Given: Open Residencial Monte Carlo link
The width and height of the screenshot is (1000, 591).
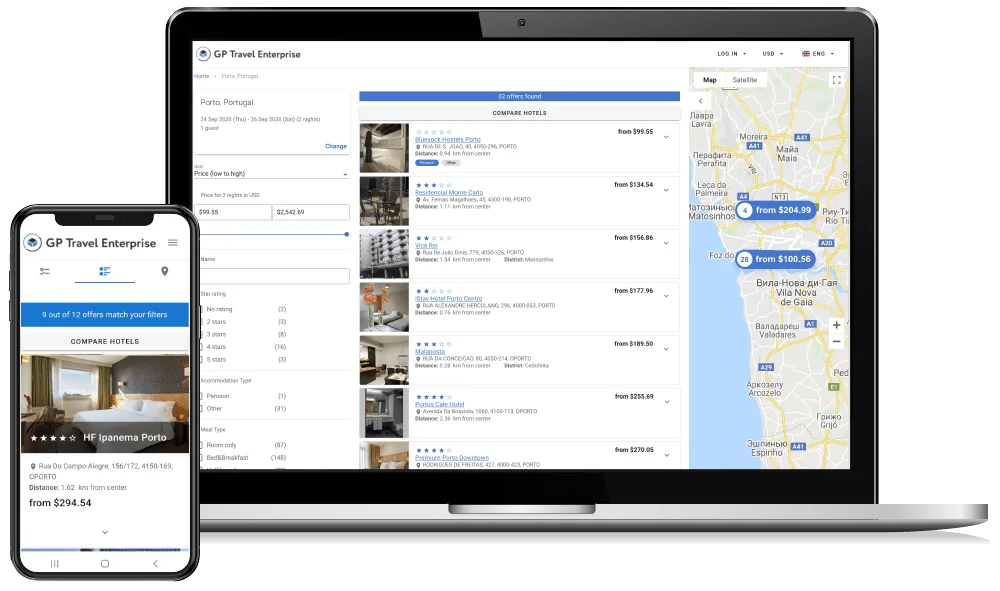Looking at the screenshot, I should point(449,193).
